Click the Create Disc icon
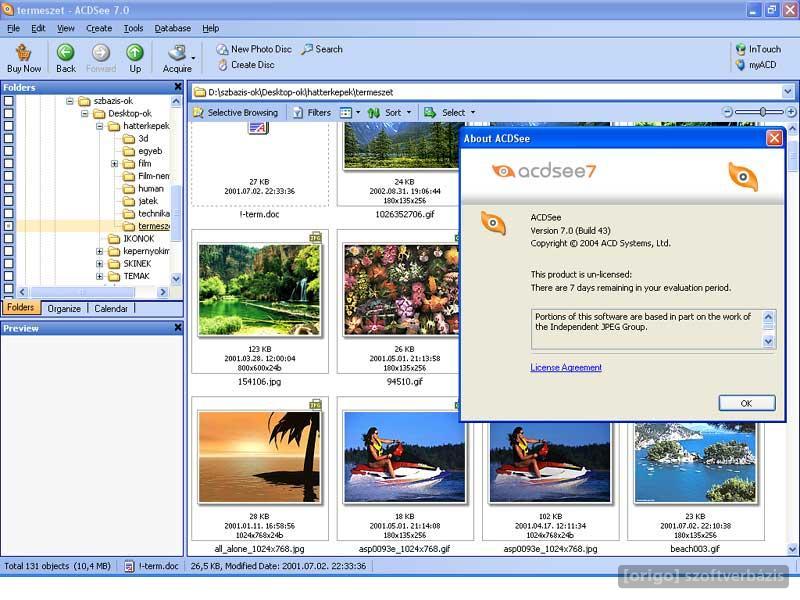The width and height of the screenshot is (800, 600). click(222, 65)
